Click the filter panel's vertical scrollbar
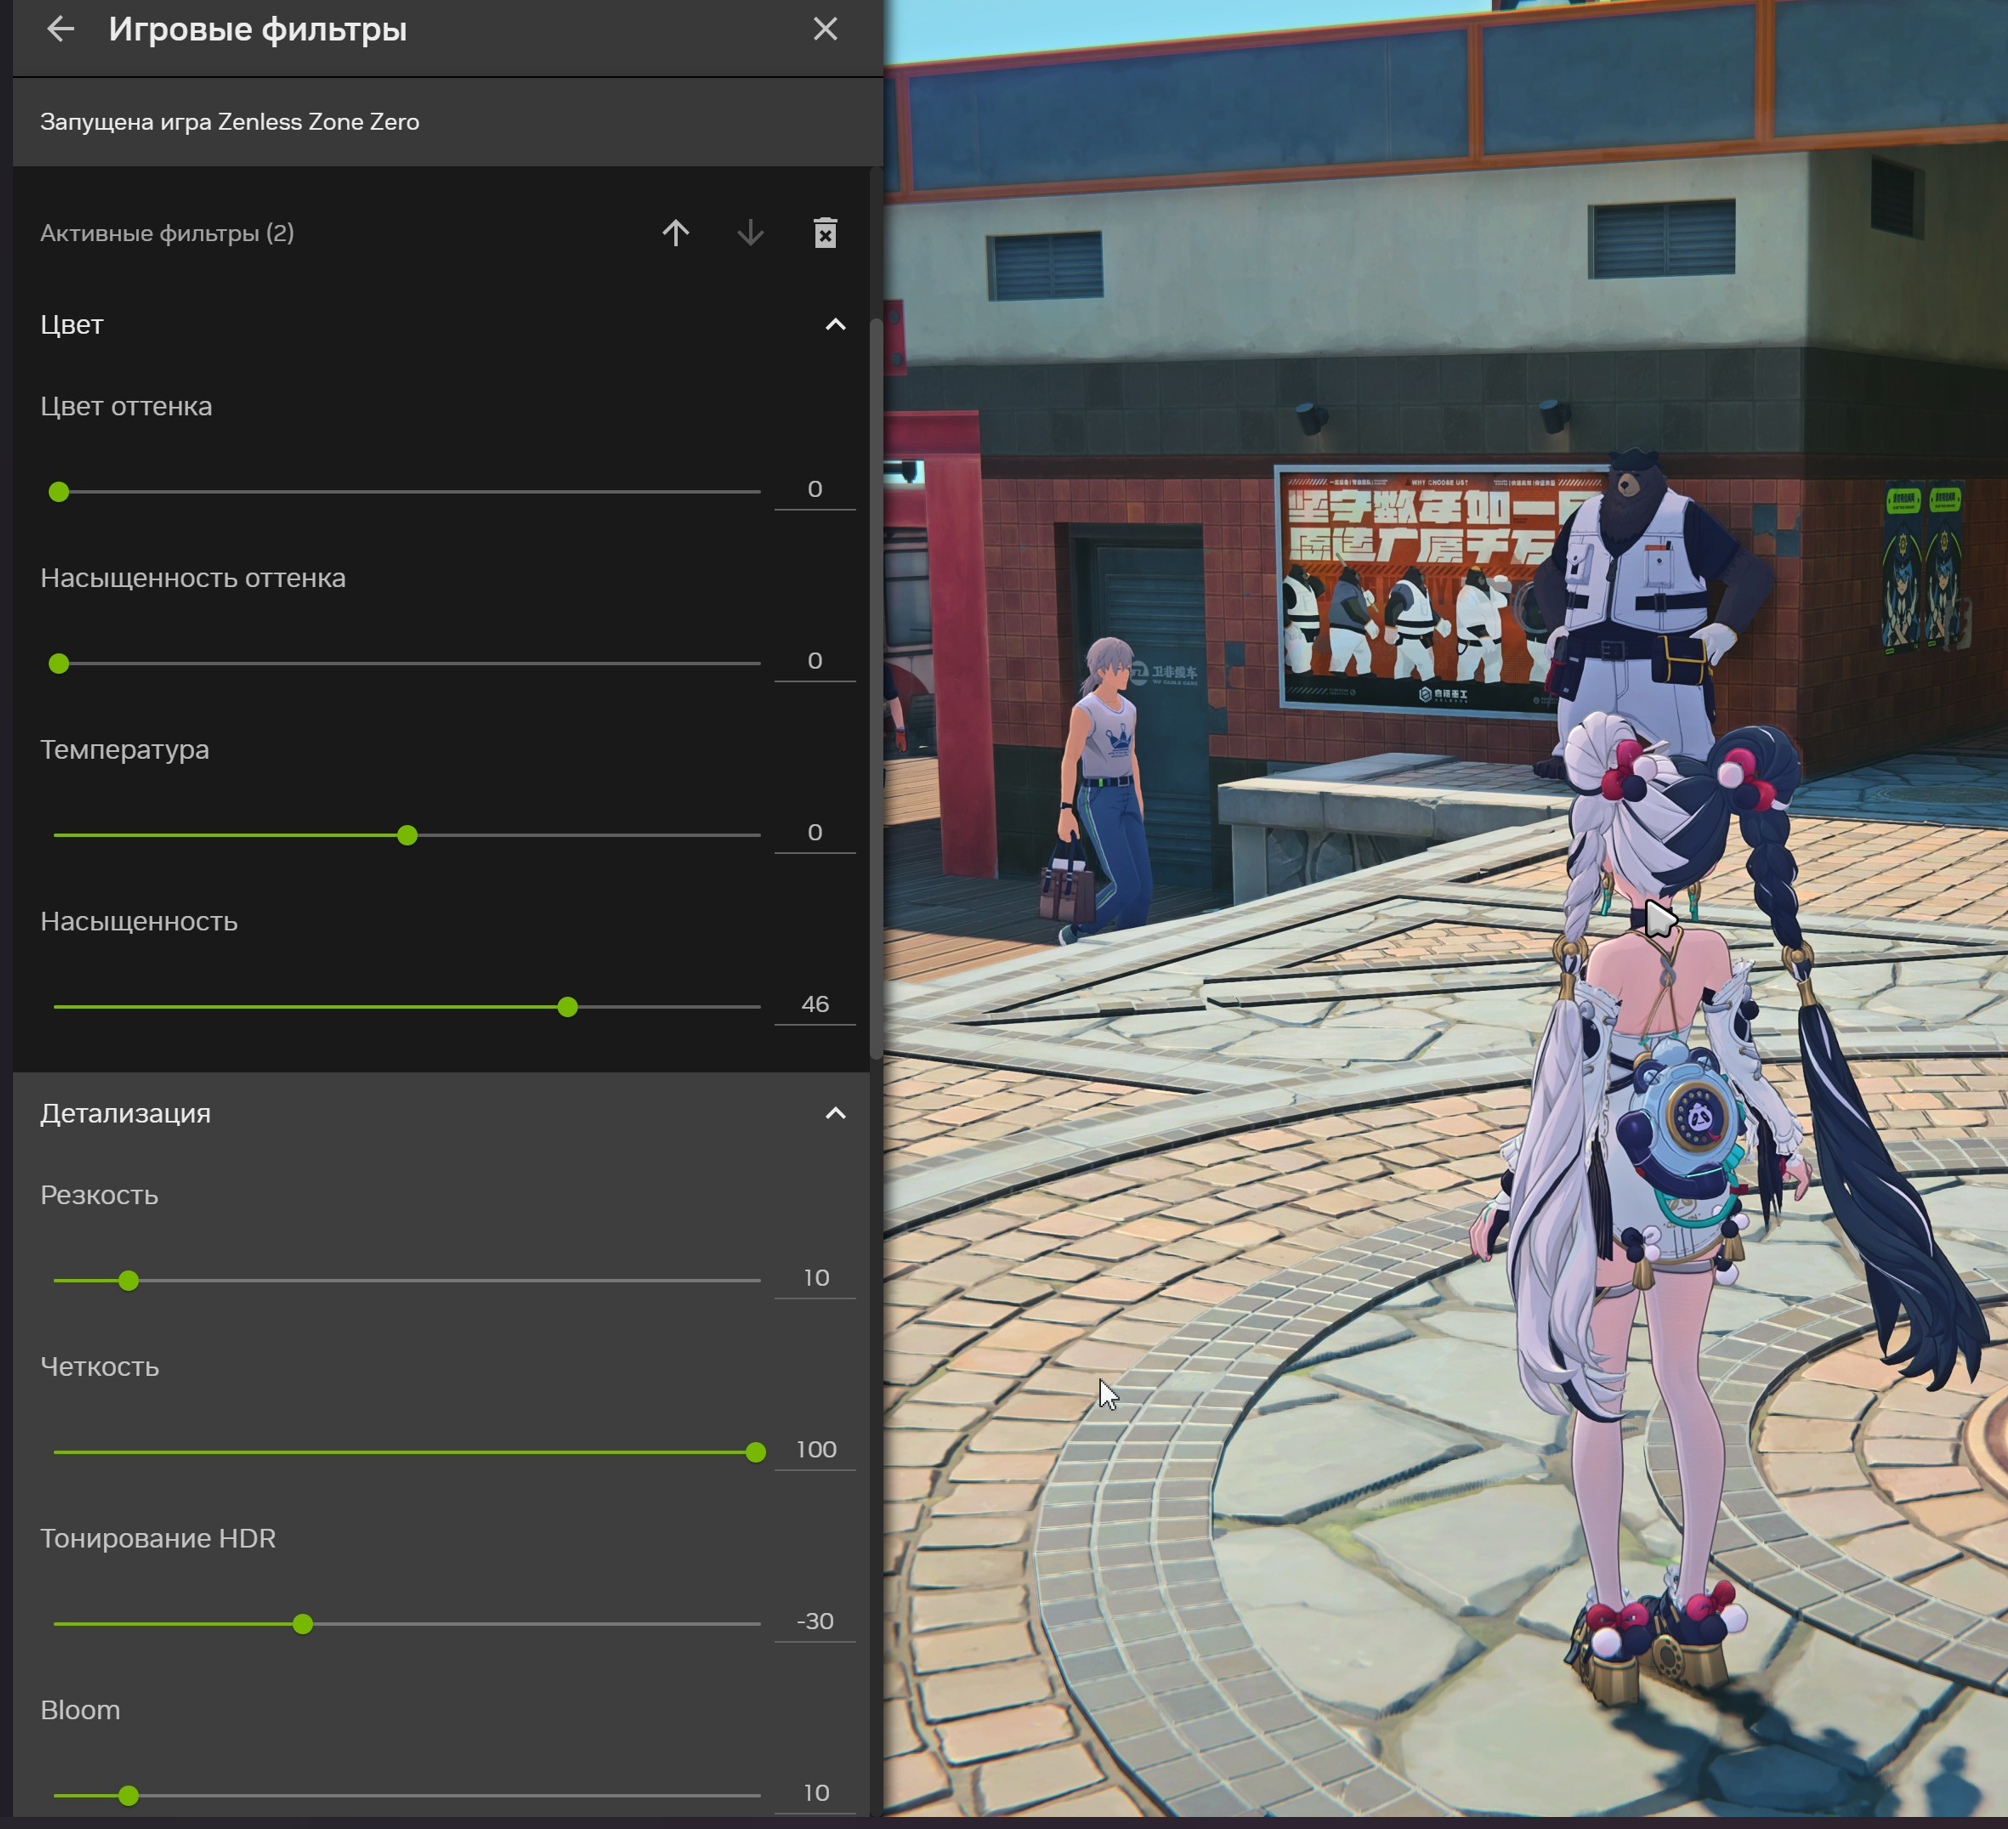2008x1829 pixels. [x=877, y=688]
